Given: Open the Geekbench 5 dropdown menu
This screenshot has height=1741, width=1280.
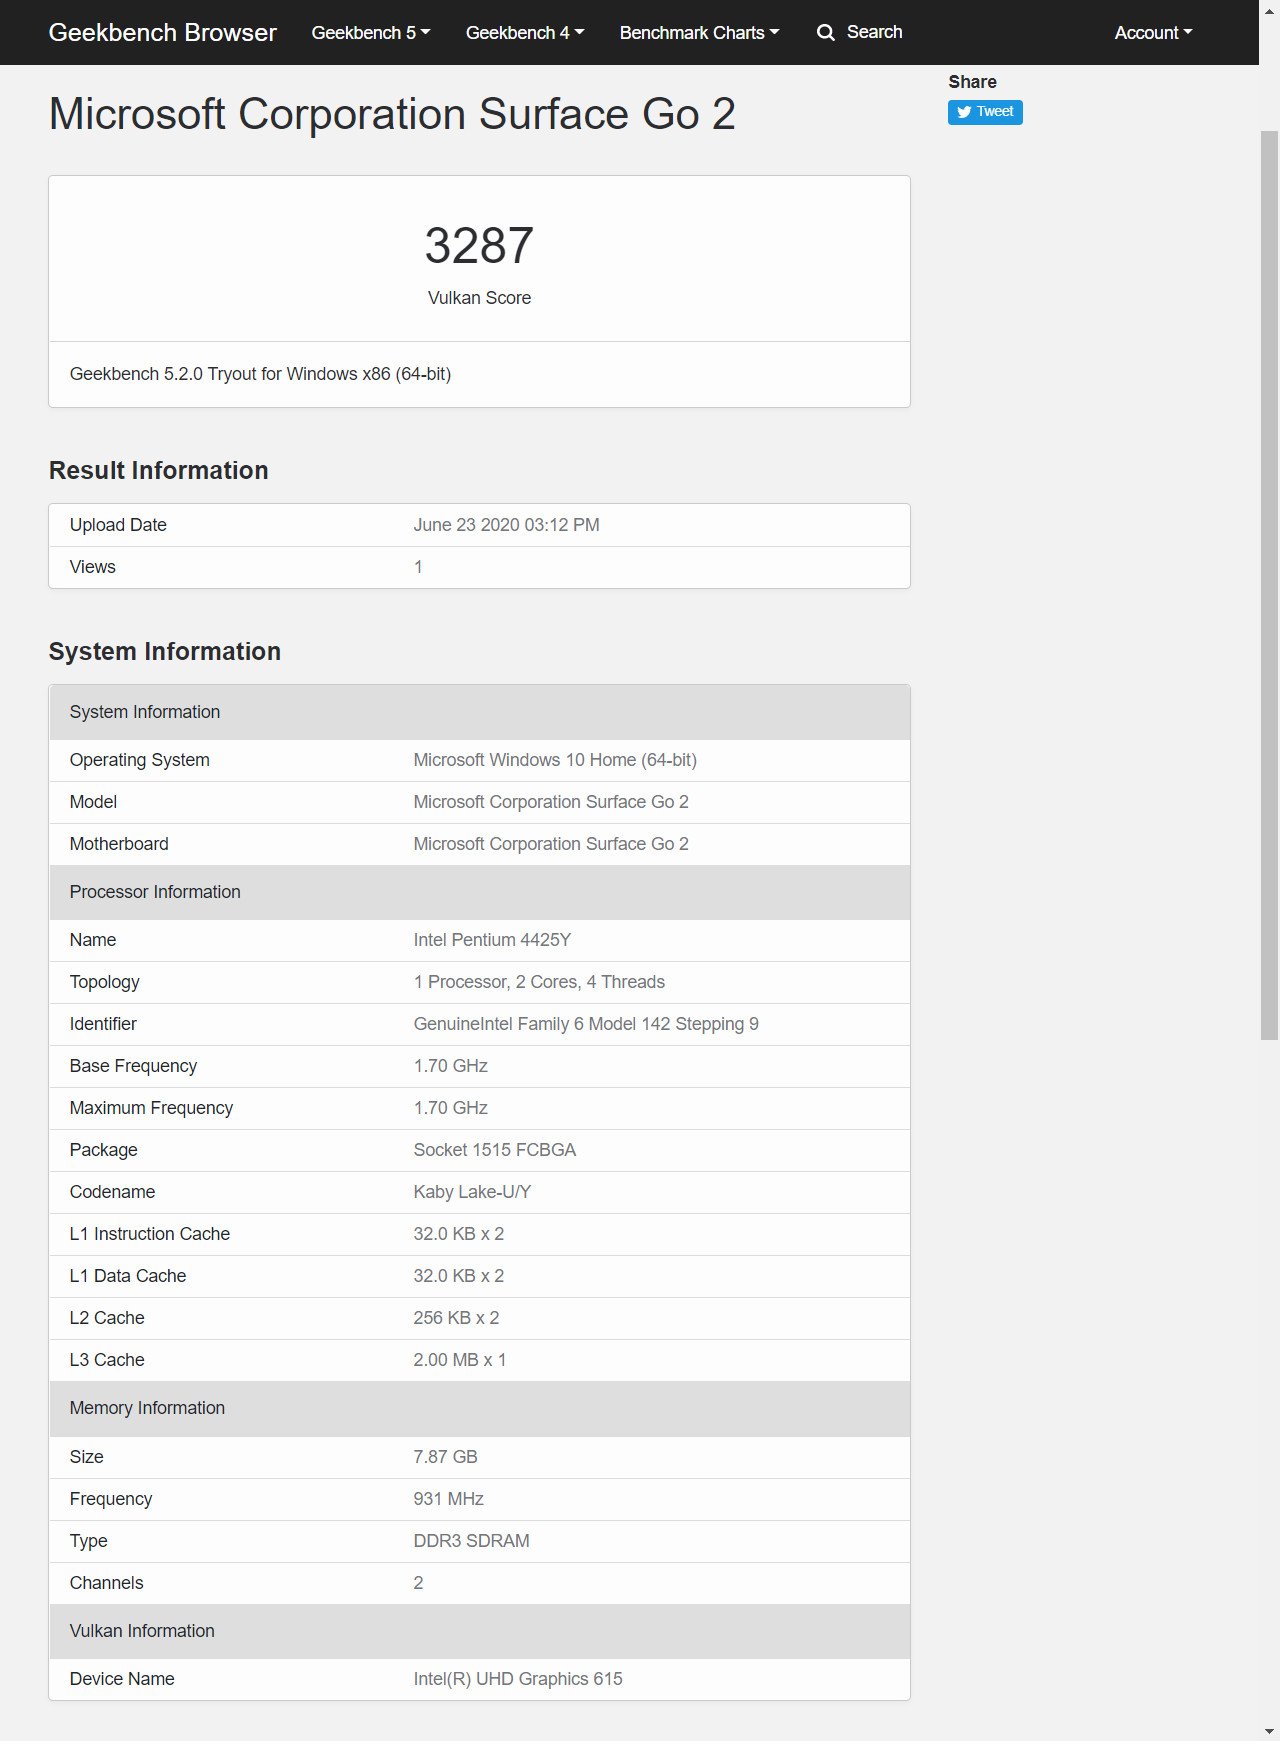Looking at the screenshot, I should pos(371,32).
